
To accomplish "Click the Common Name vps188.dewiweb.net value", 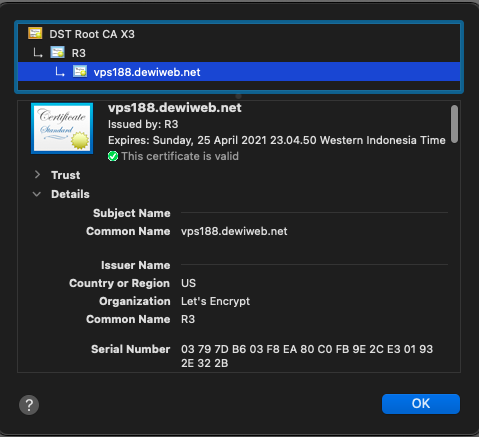I will point(234,231).
